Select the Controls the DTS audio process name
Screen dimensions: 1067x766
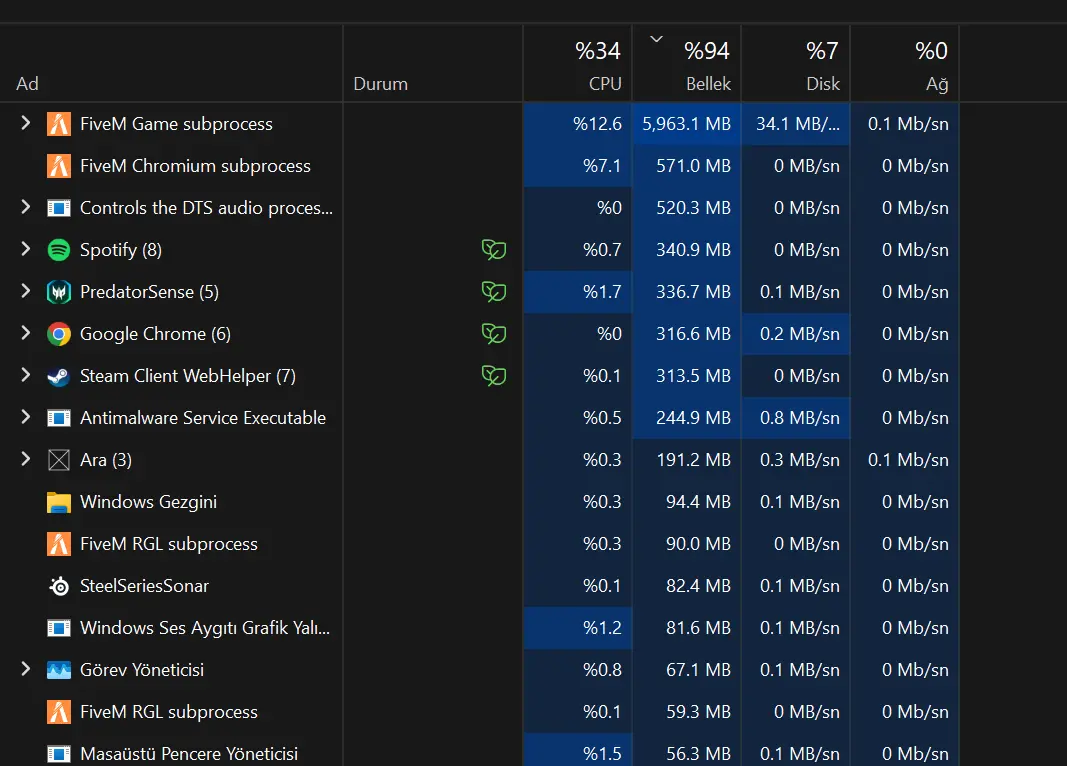point(206,208)
